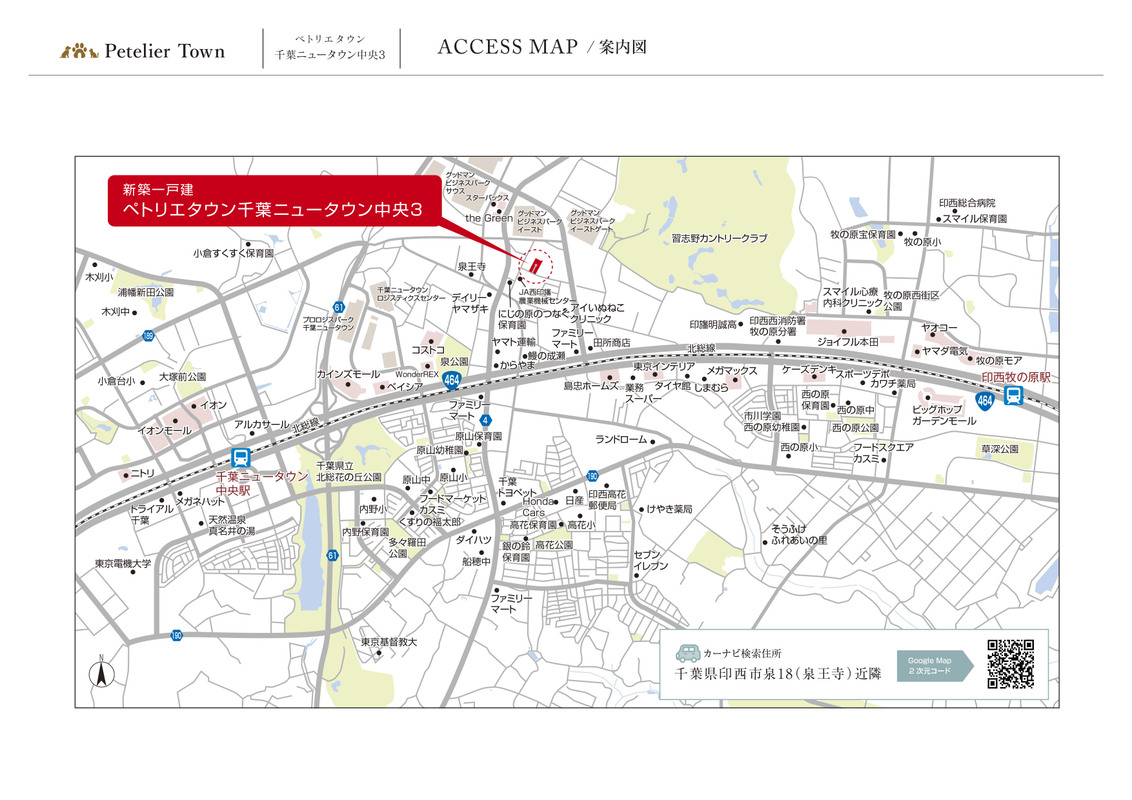1132x800 pixels.
Task: Click the paw logo beside Petelier Town
Action: (80, 51)
